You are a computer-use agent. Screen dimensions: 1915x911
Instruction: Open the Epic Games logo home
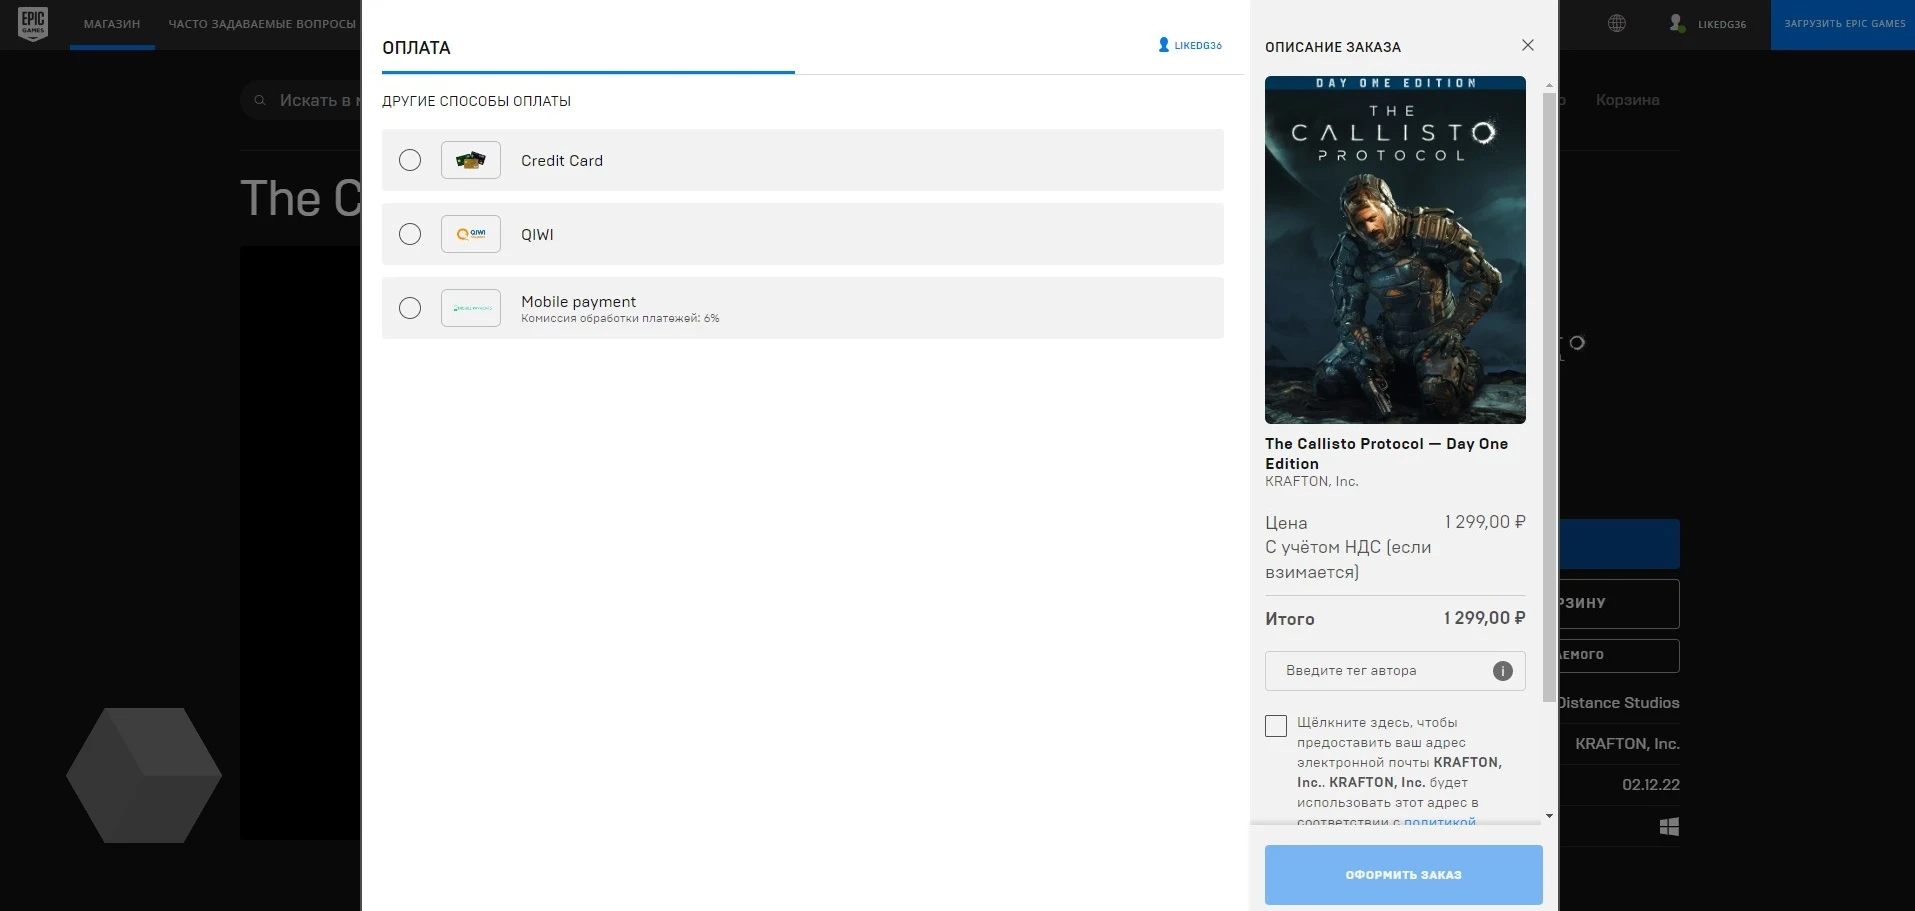33,24
